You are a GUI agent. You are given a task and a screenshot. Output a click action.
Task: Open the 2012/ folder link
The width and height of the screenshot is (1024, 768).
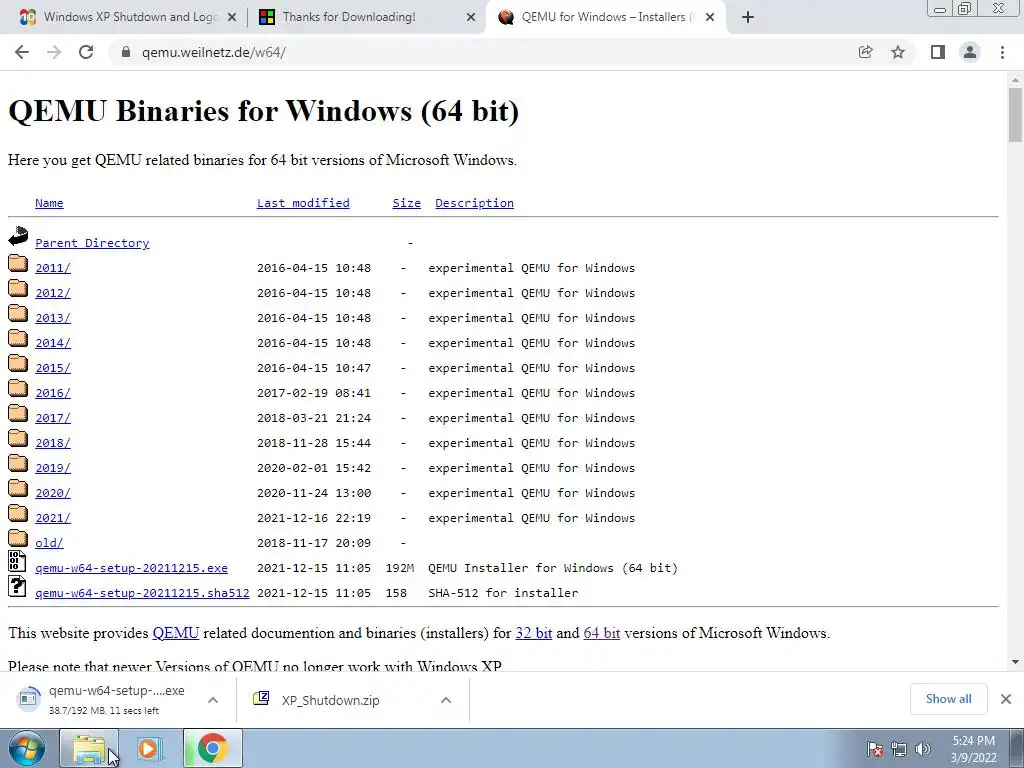click(53, 293)
